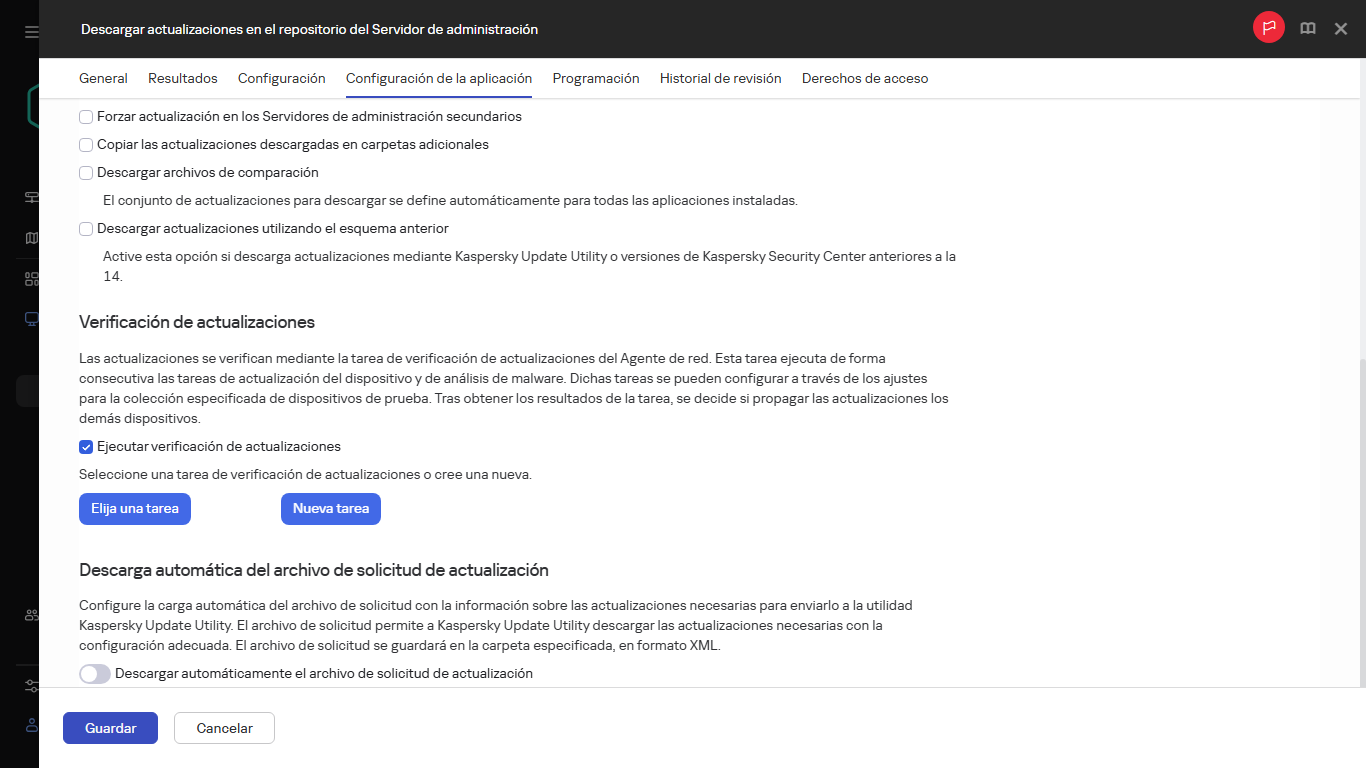Open the users and roles icon
The width and height of the screenshot is (1366, 768).
tap(29, 617)
